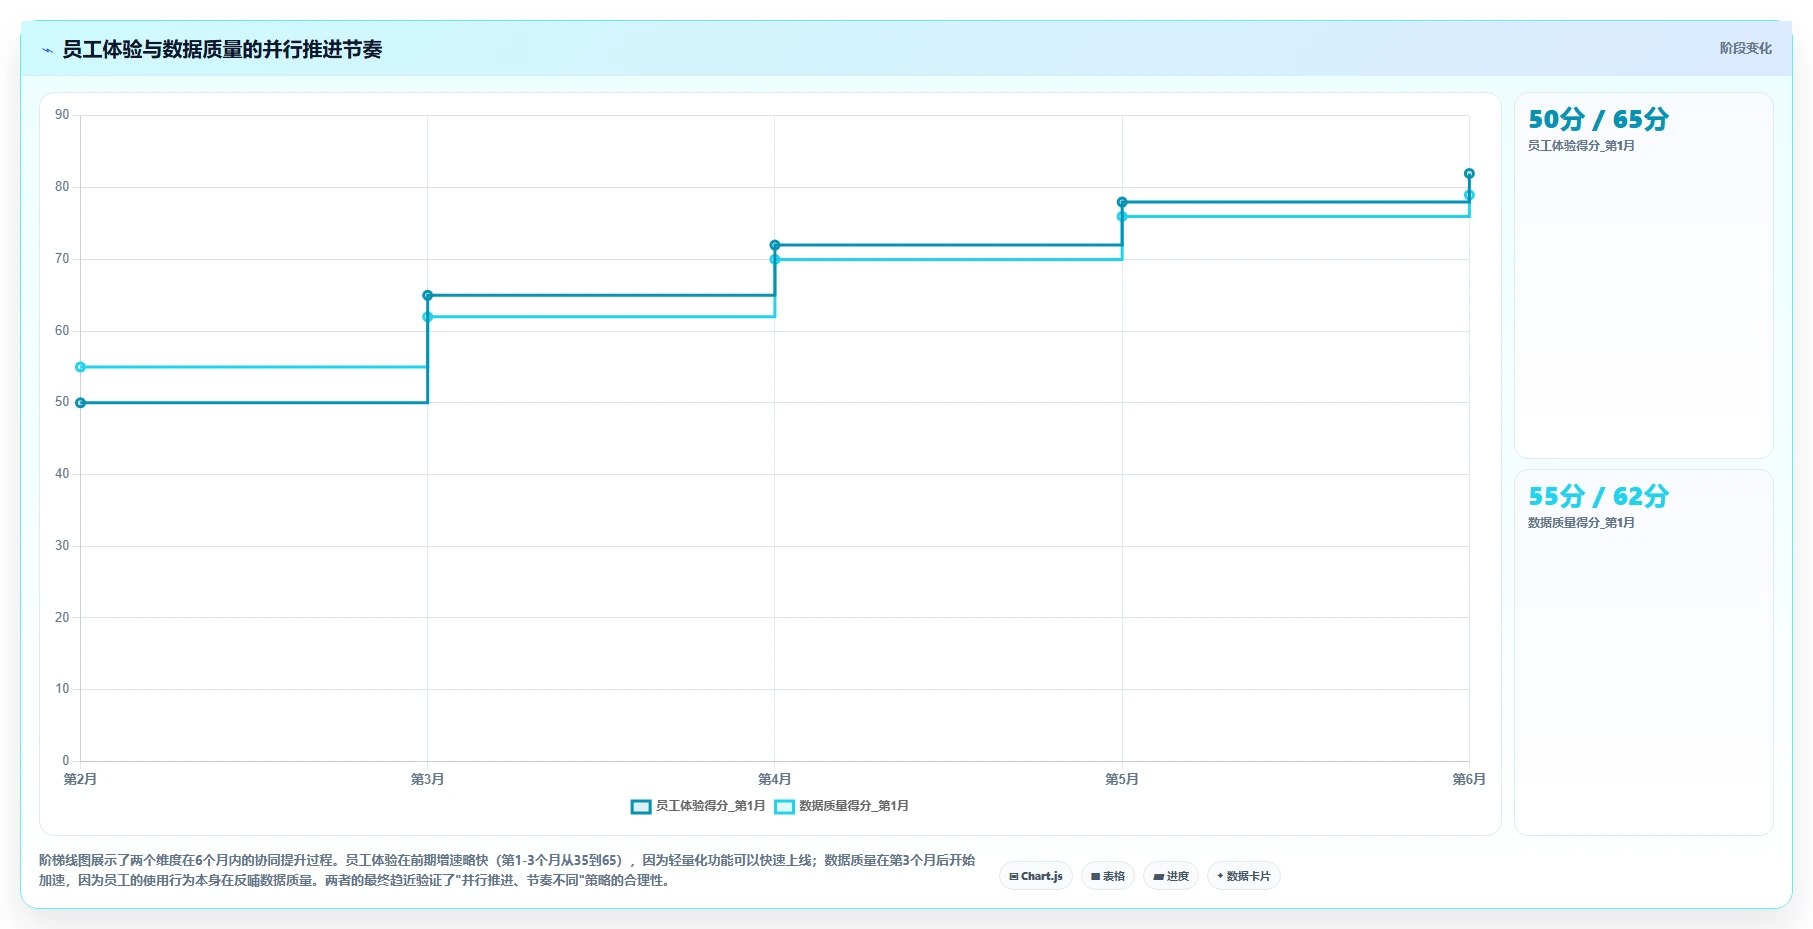Viewport: 1813px width, 929px height.
Task: Click the 数据质量 point at 第4月 (70)
Action: pyautogui.click(x=775, y=260)
